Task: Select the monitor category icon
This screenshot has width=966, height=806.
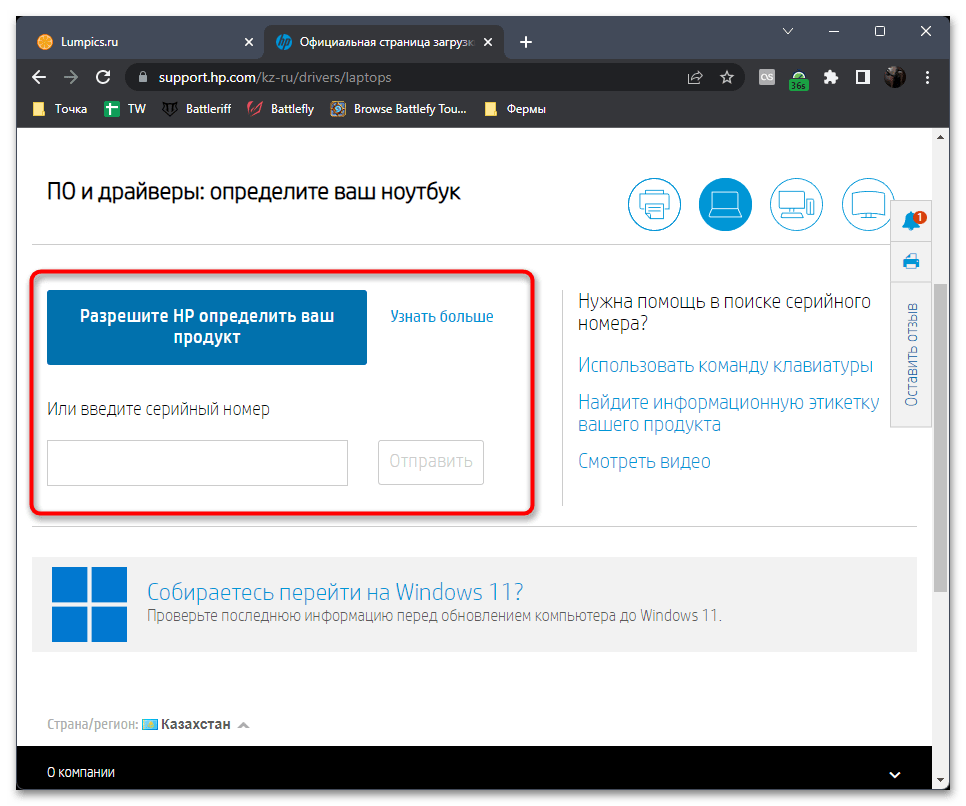Action: [x=867, y=205]
